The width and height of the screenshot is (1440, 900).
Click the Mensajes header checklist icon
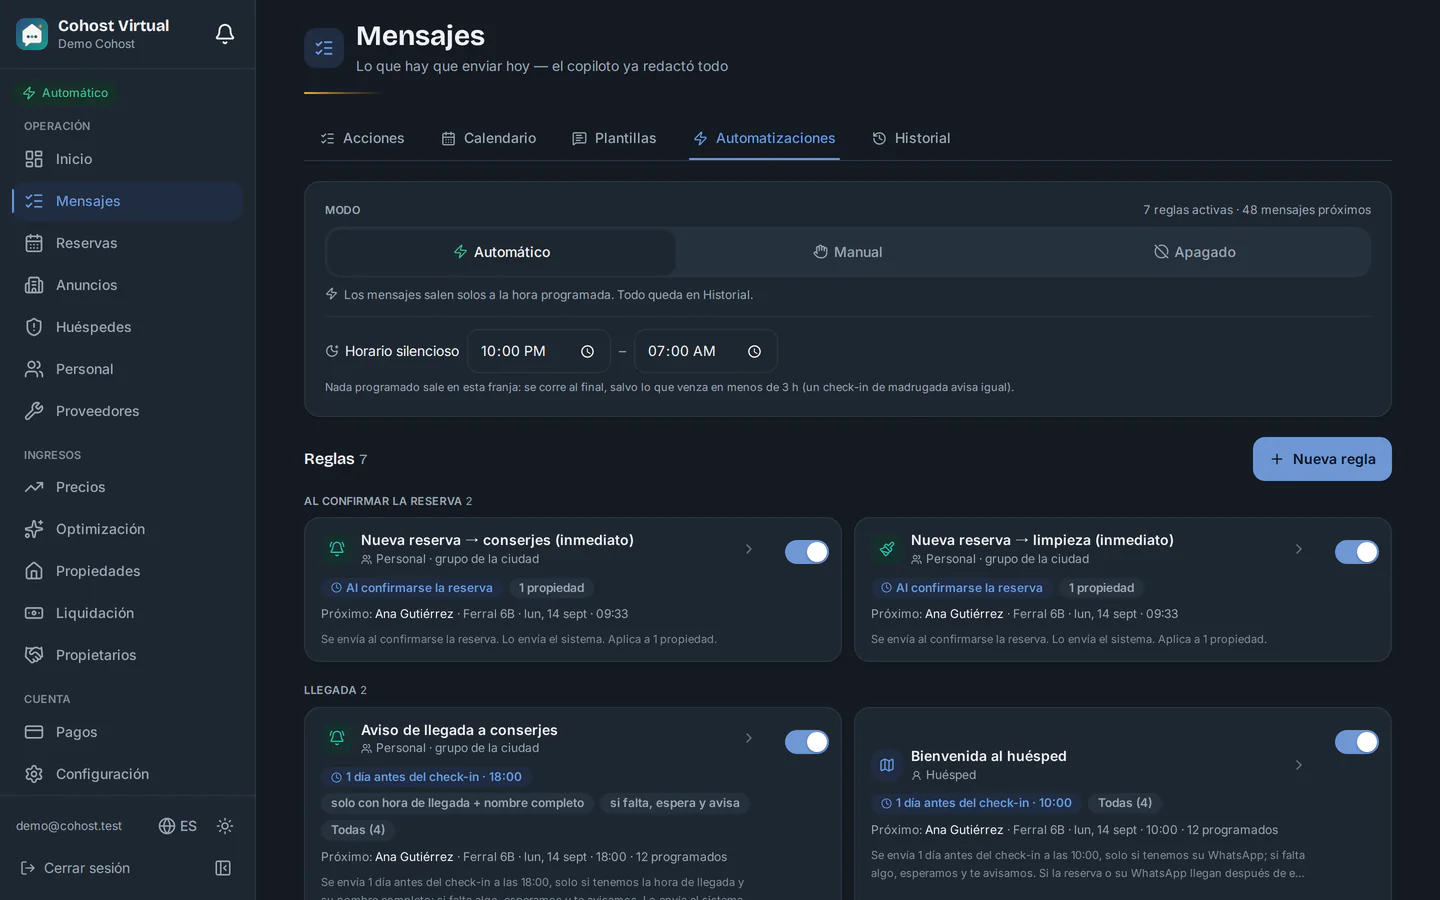(x=324, y=48)
